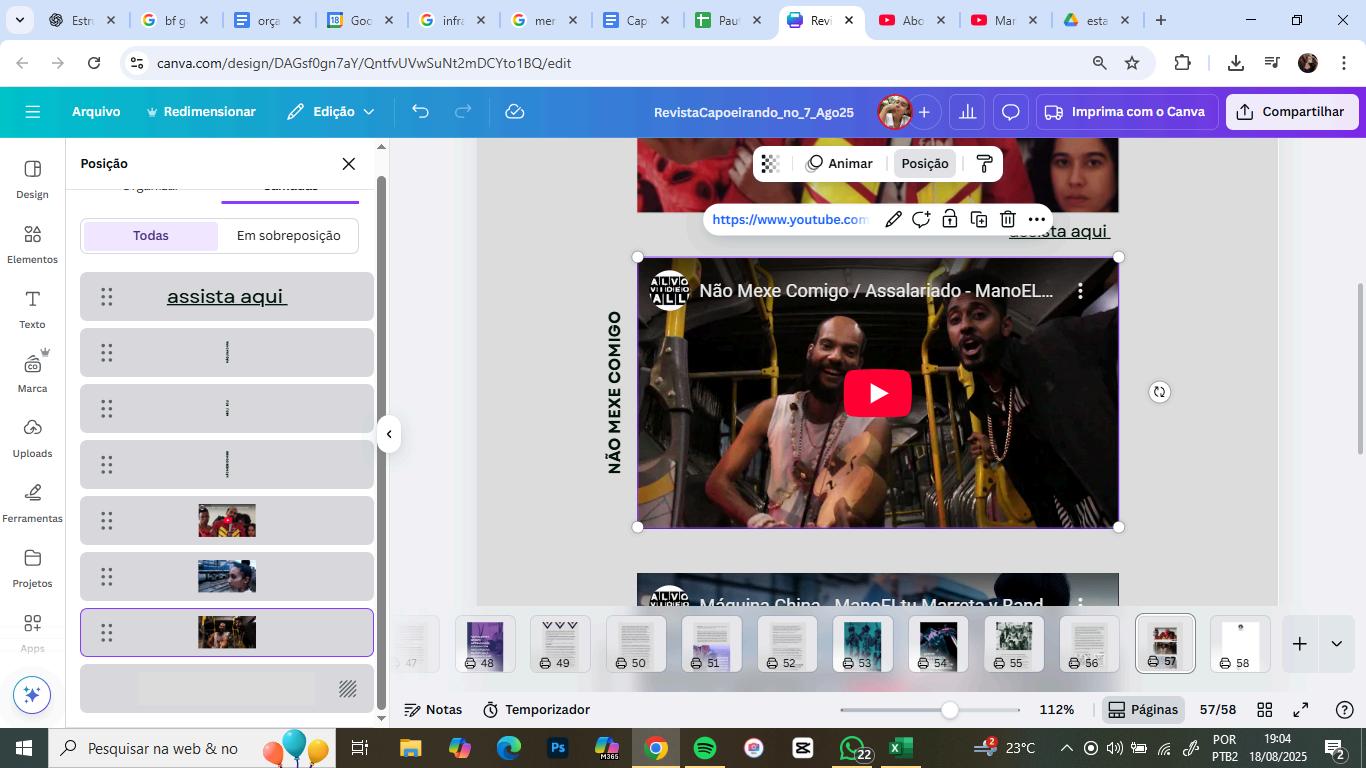Edit the link with the pencil icon
Screen dimensions: 1366x768
pyautogui.click(x=893, y=219)
